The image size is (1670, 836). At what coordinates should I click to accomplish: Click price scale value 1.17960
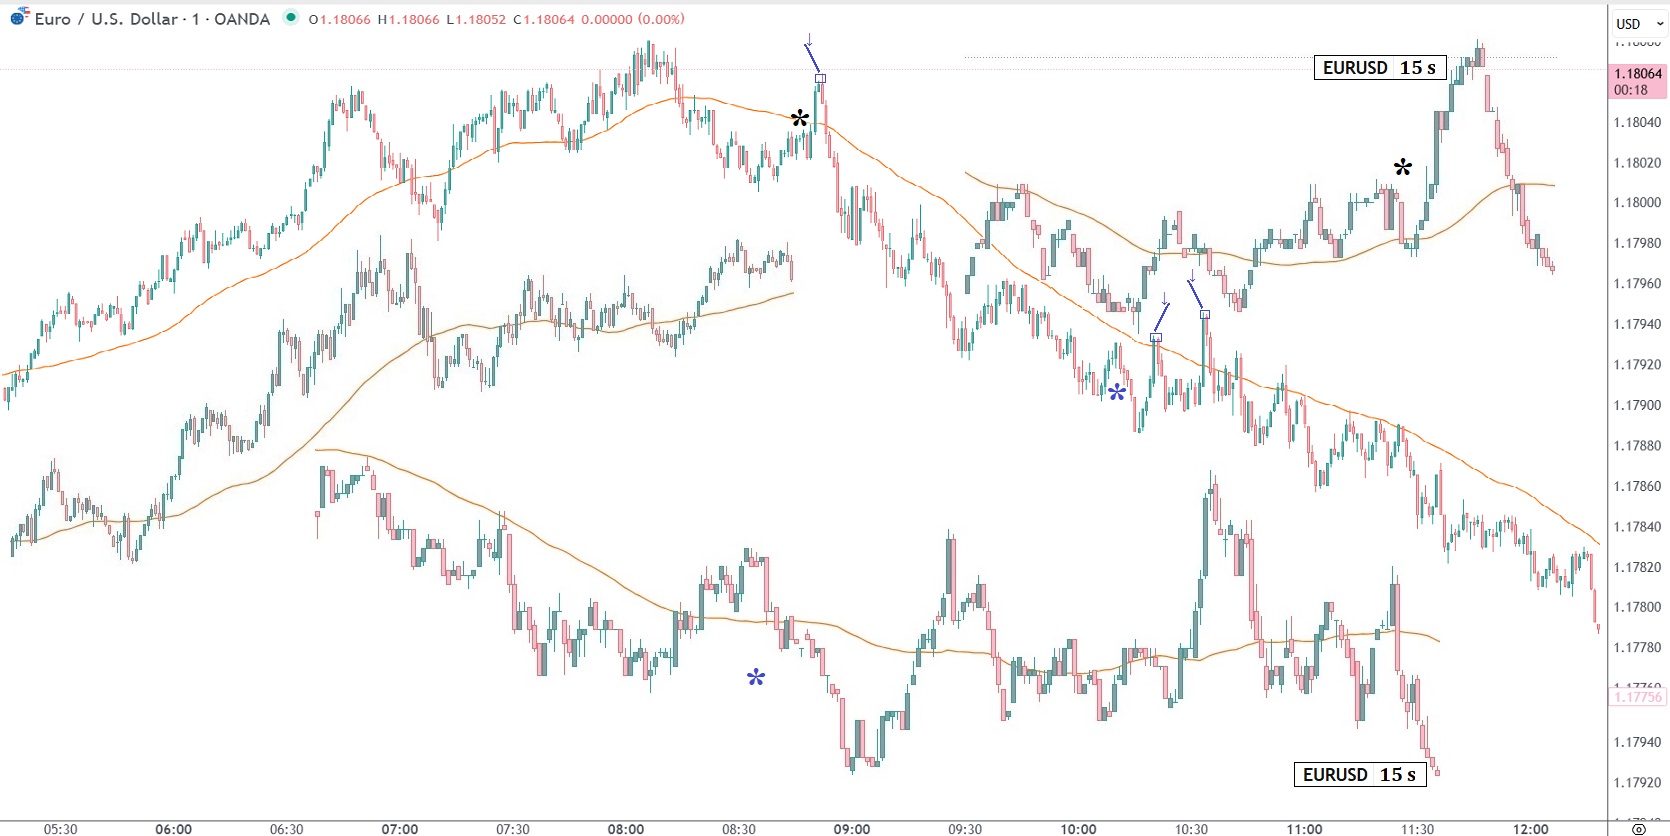pyautogui.click(x=1637, y=283)
